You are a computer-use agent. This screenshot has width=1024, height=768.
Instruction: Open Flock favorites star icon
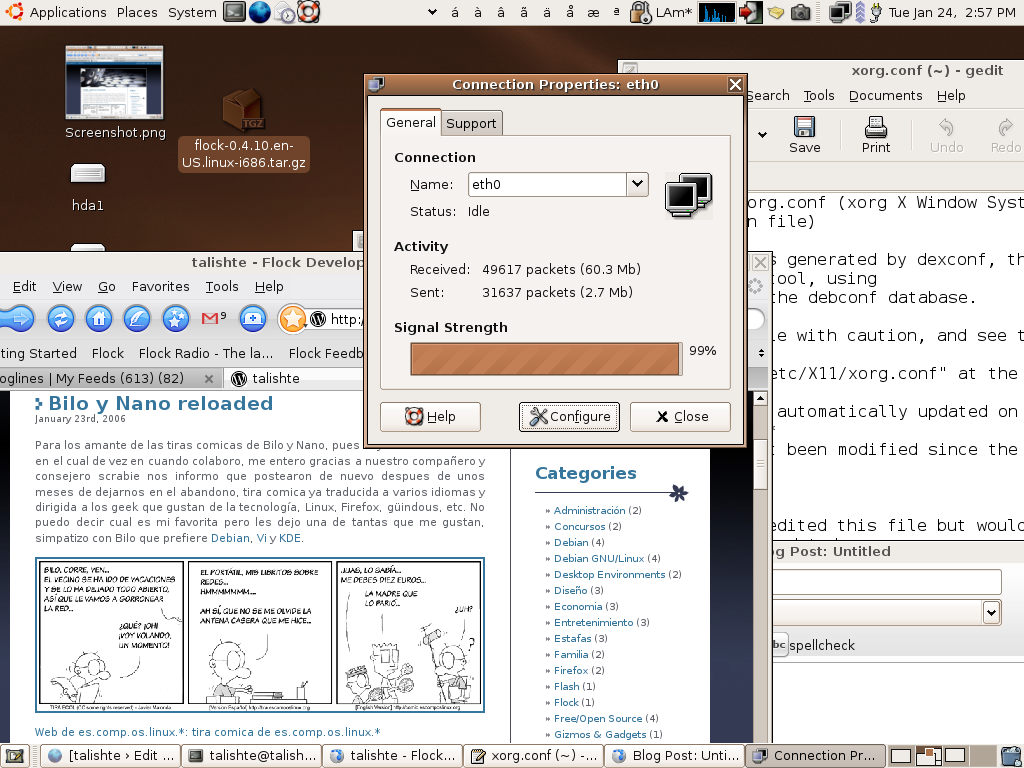coord(174,318)
